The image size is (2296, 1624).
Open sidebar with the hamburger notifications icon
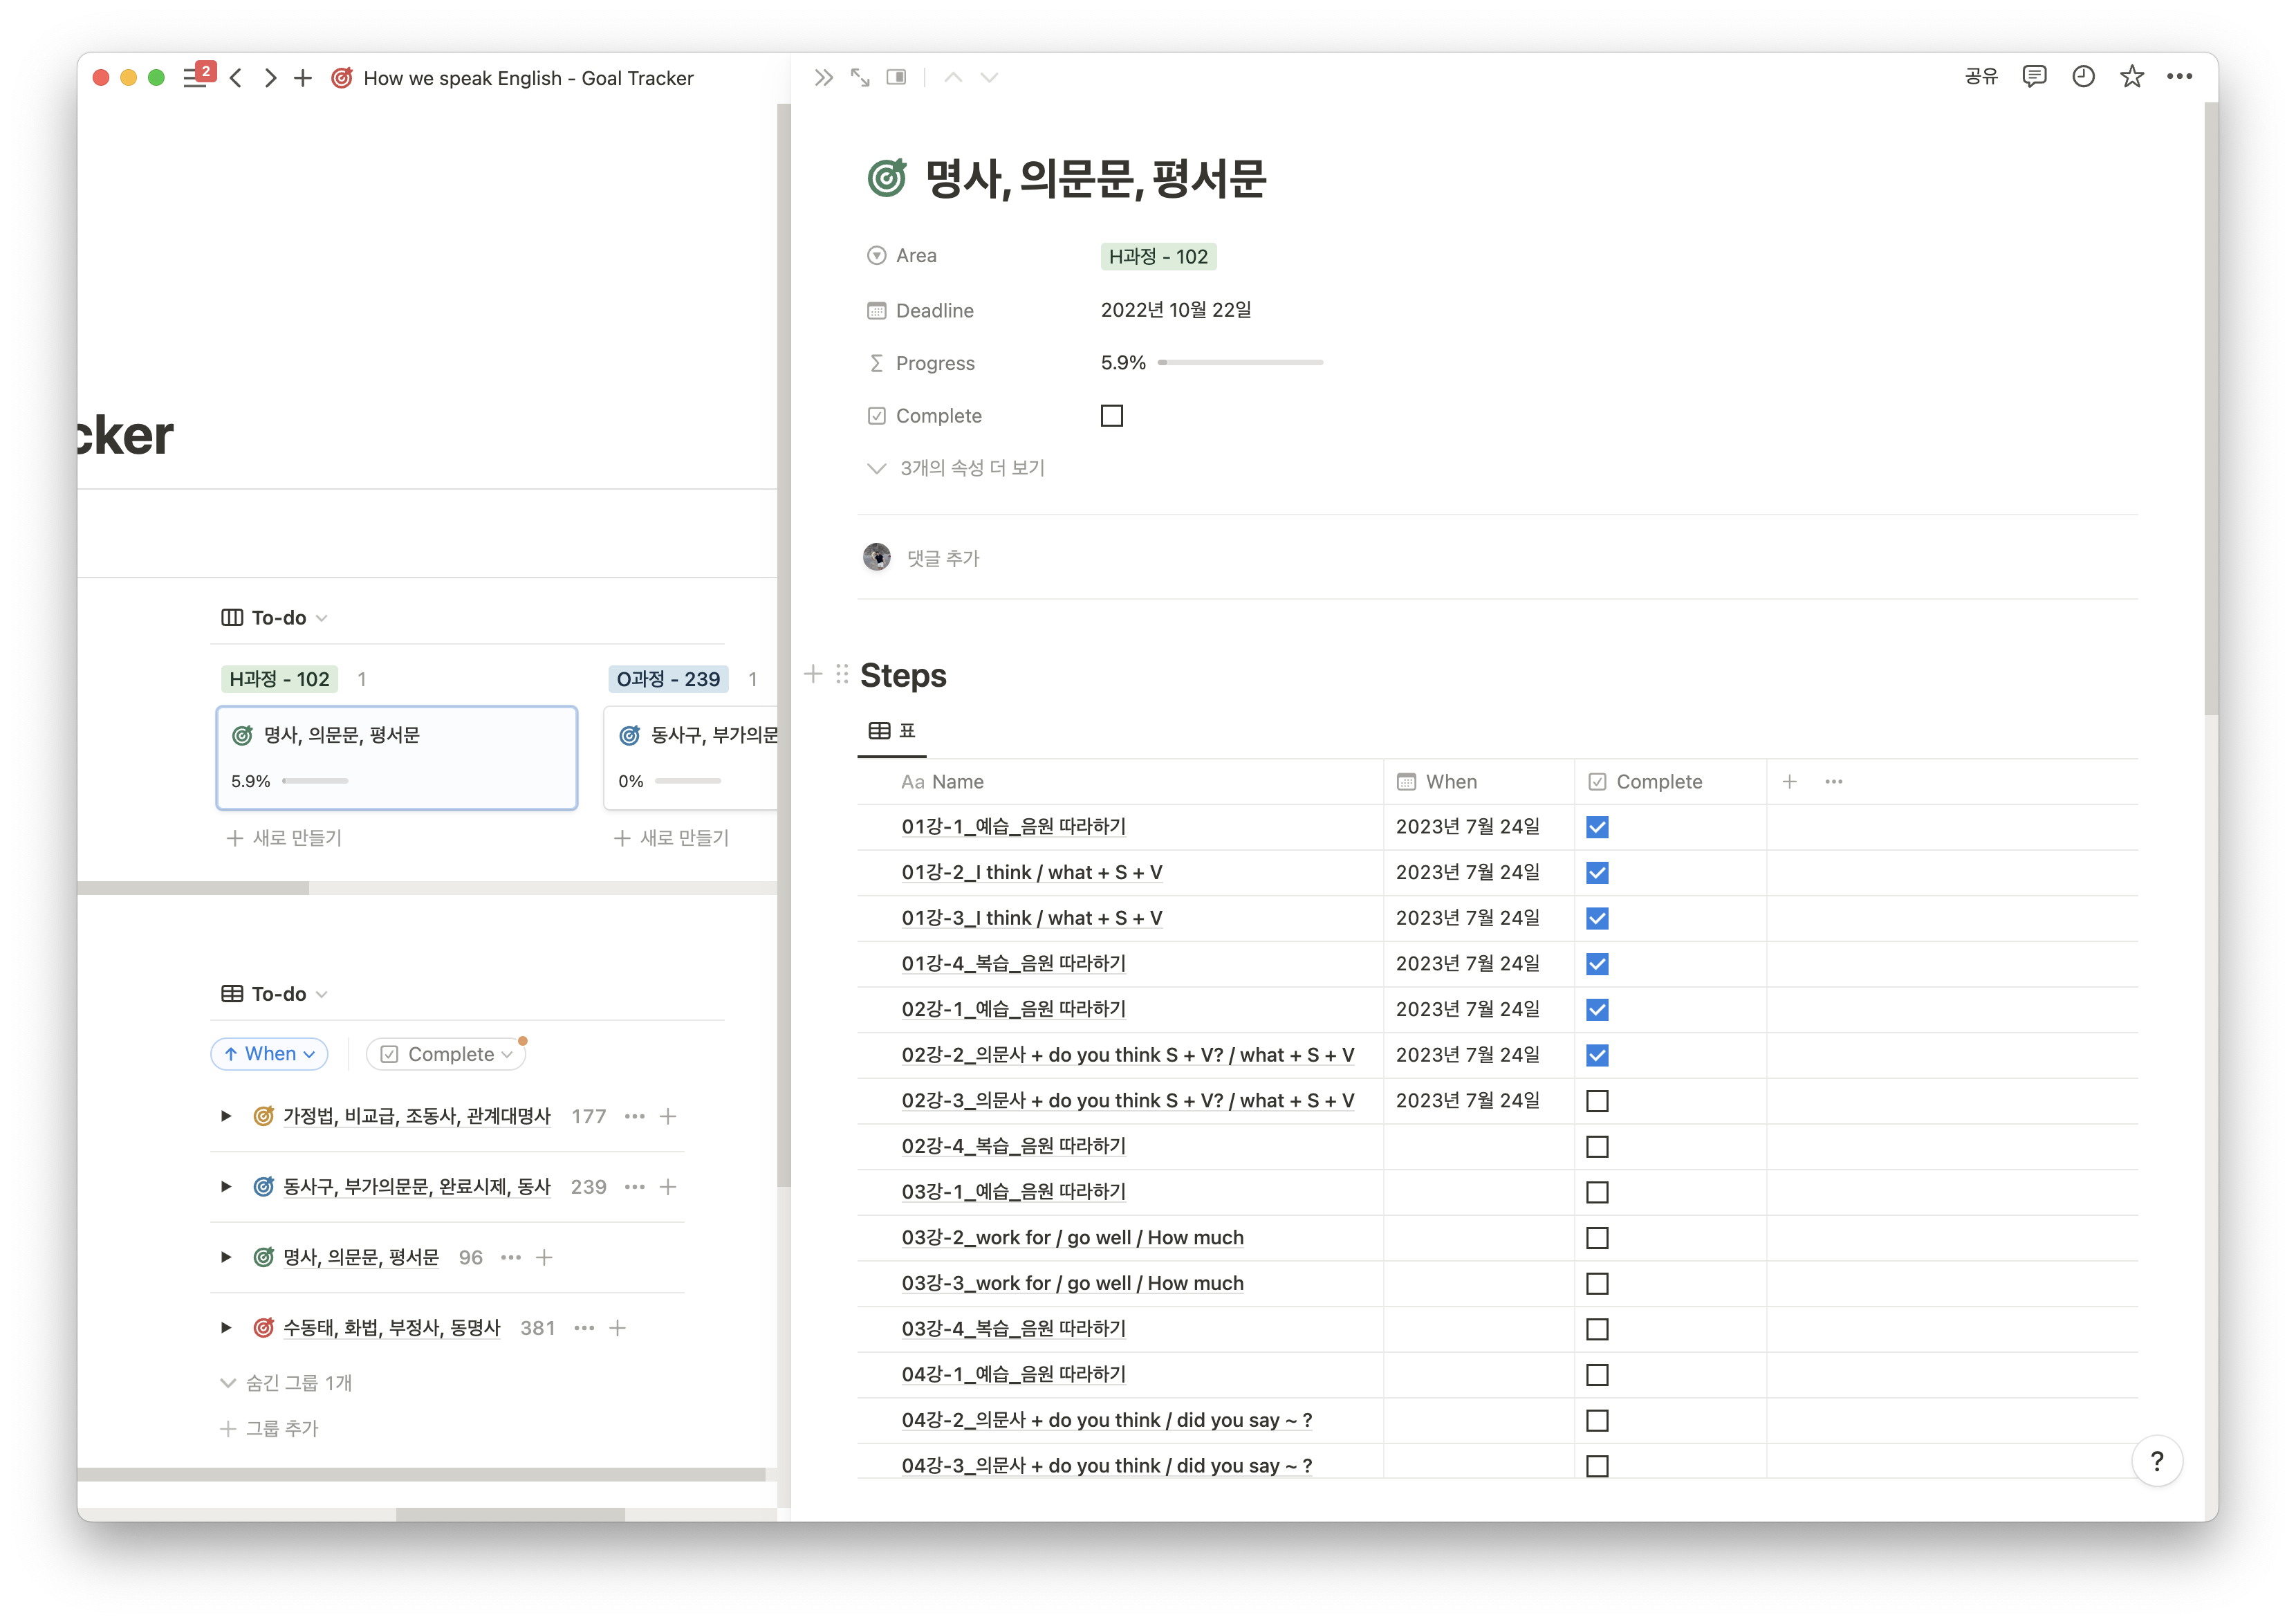195,77
